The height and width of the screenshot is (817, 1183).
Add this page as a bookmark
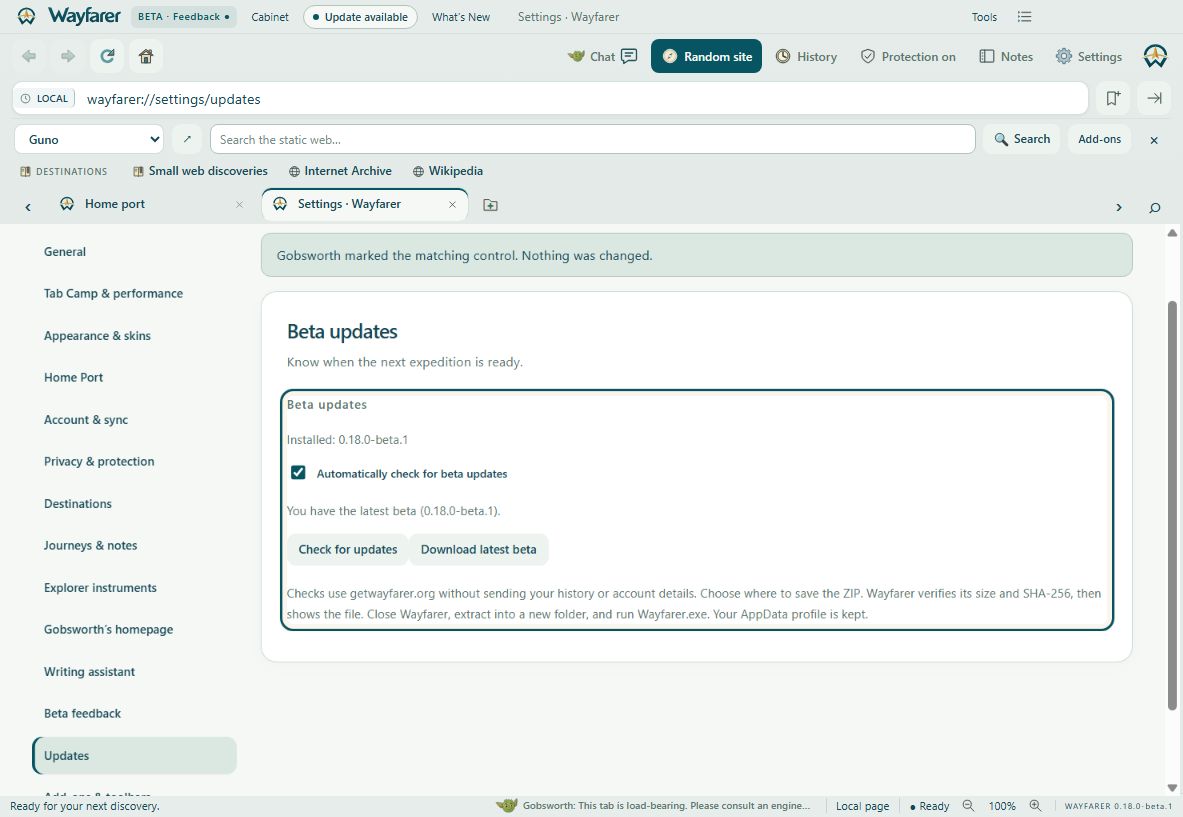click(x=1113, y=98)
